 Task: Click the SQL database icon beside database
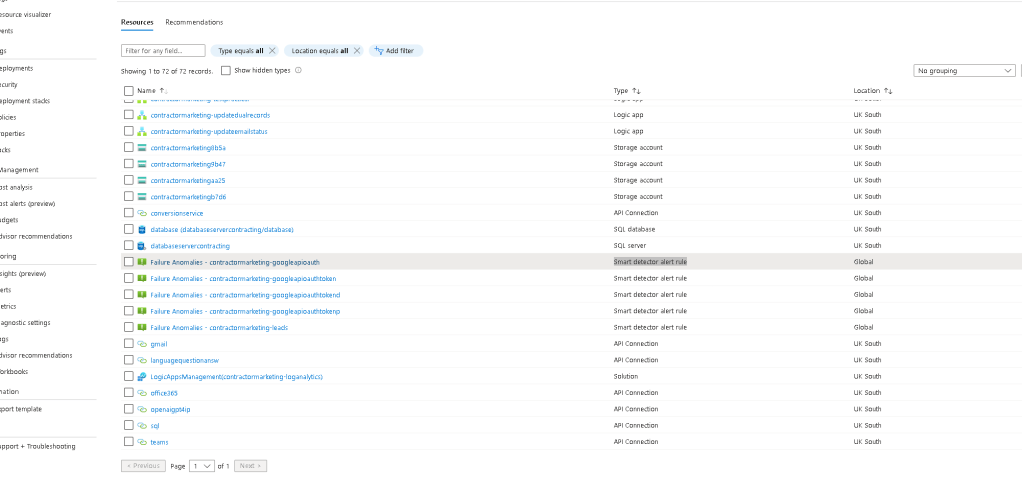pyautogui.click(x=141, y=229)
